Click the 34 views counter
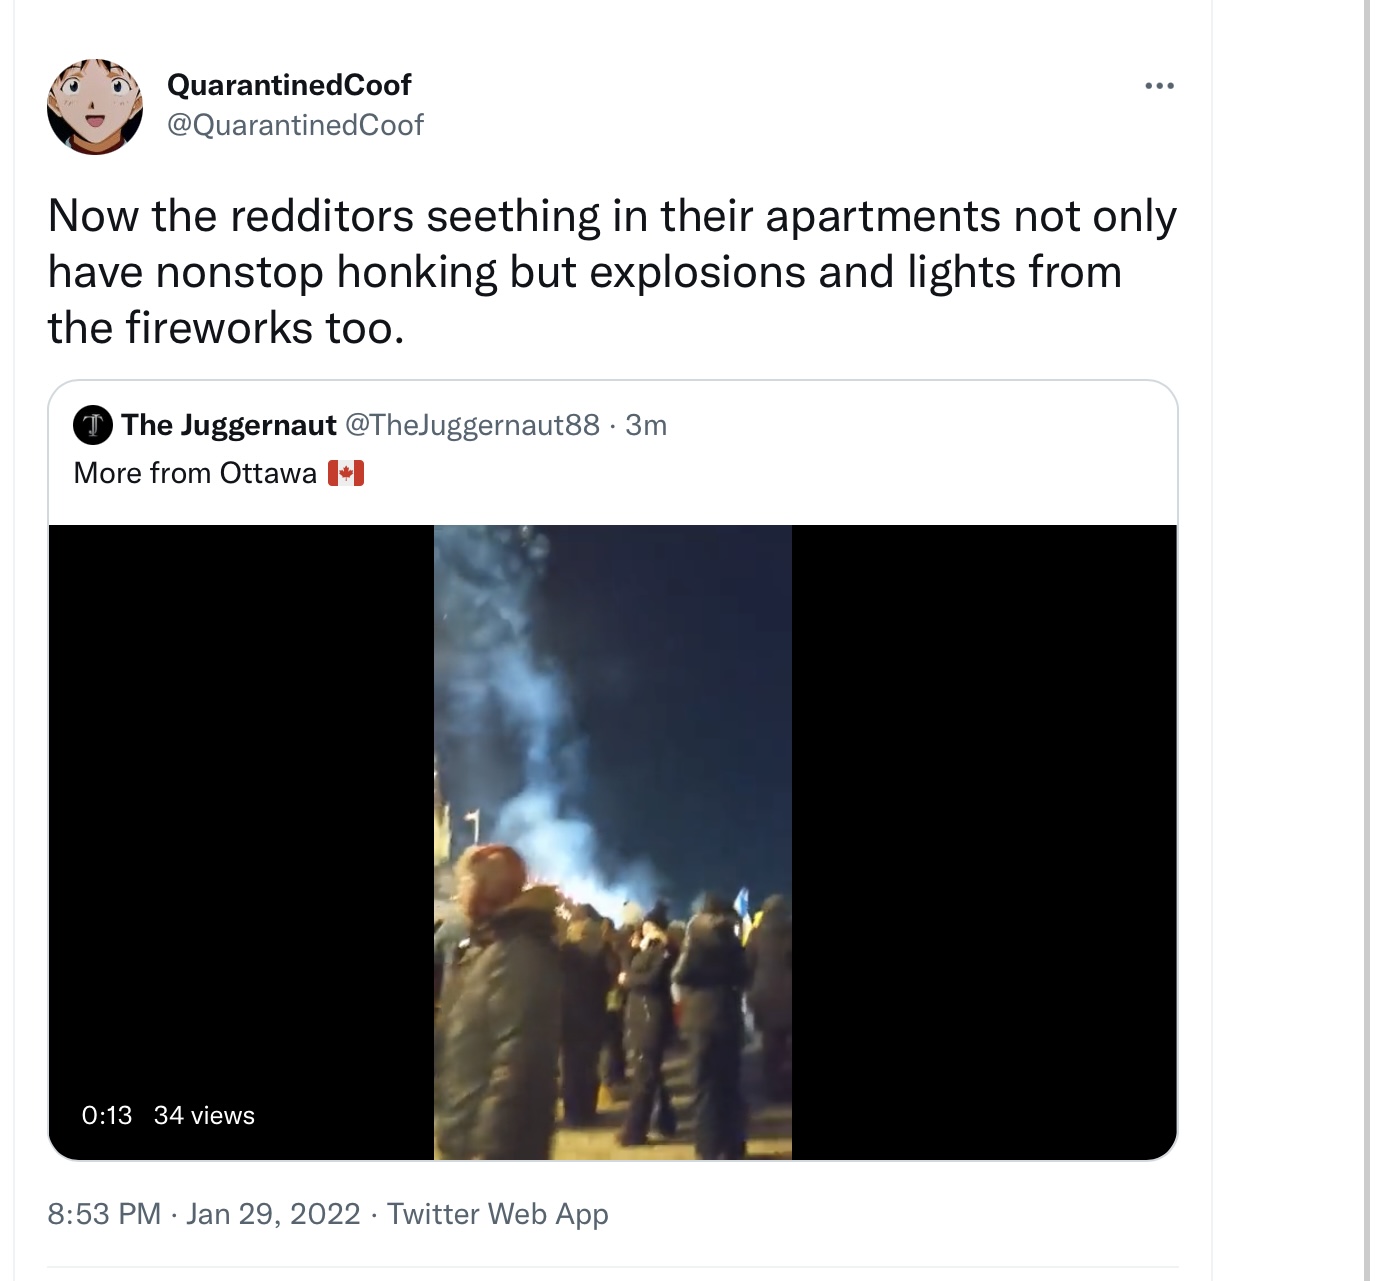 [x=204, y=1115]
